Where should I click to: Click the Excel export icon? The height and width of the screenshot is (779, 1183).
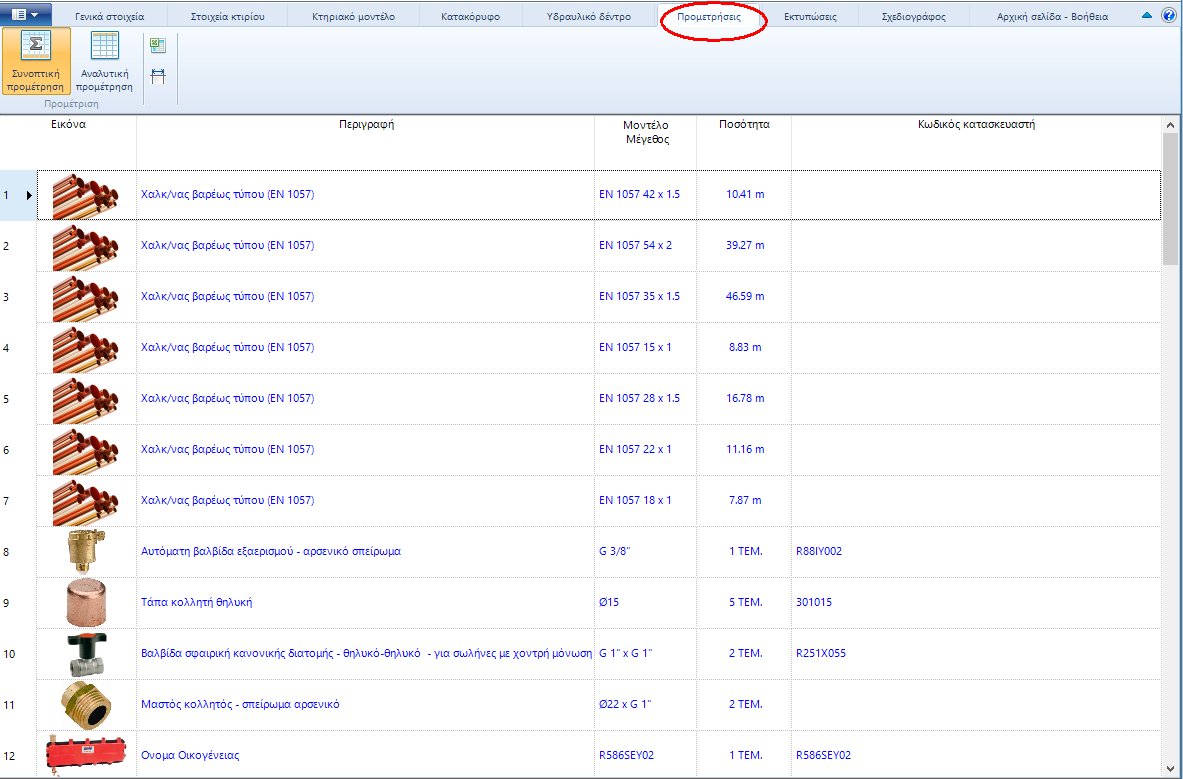pyautogui.click(x=158, y=46)
